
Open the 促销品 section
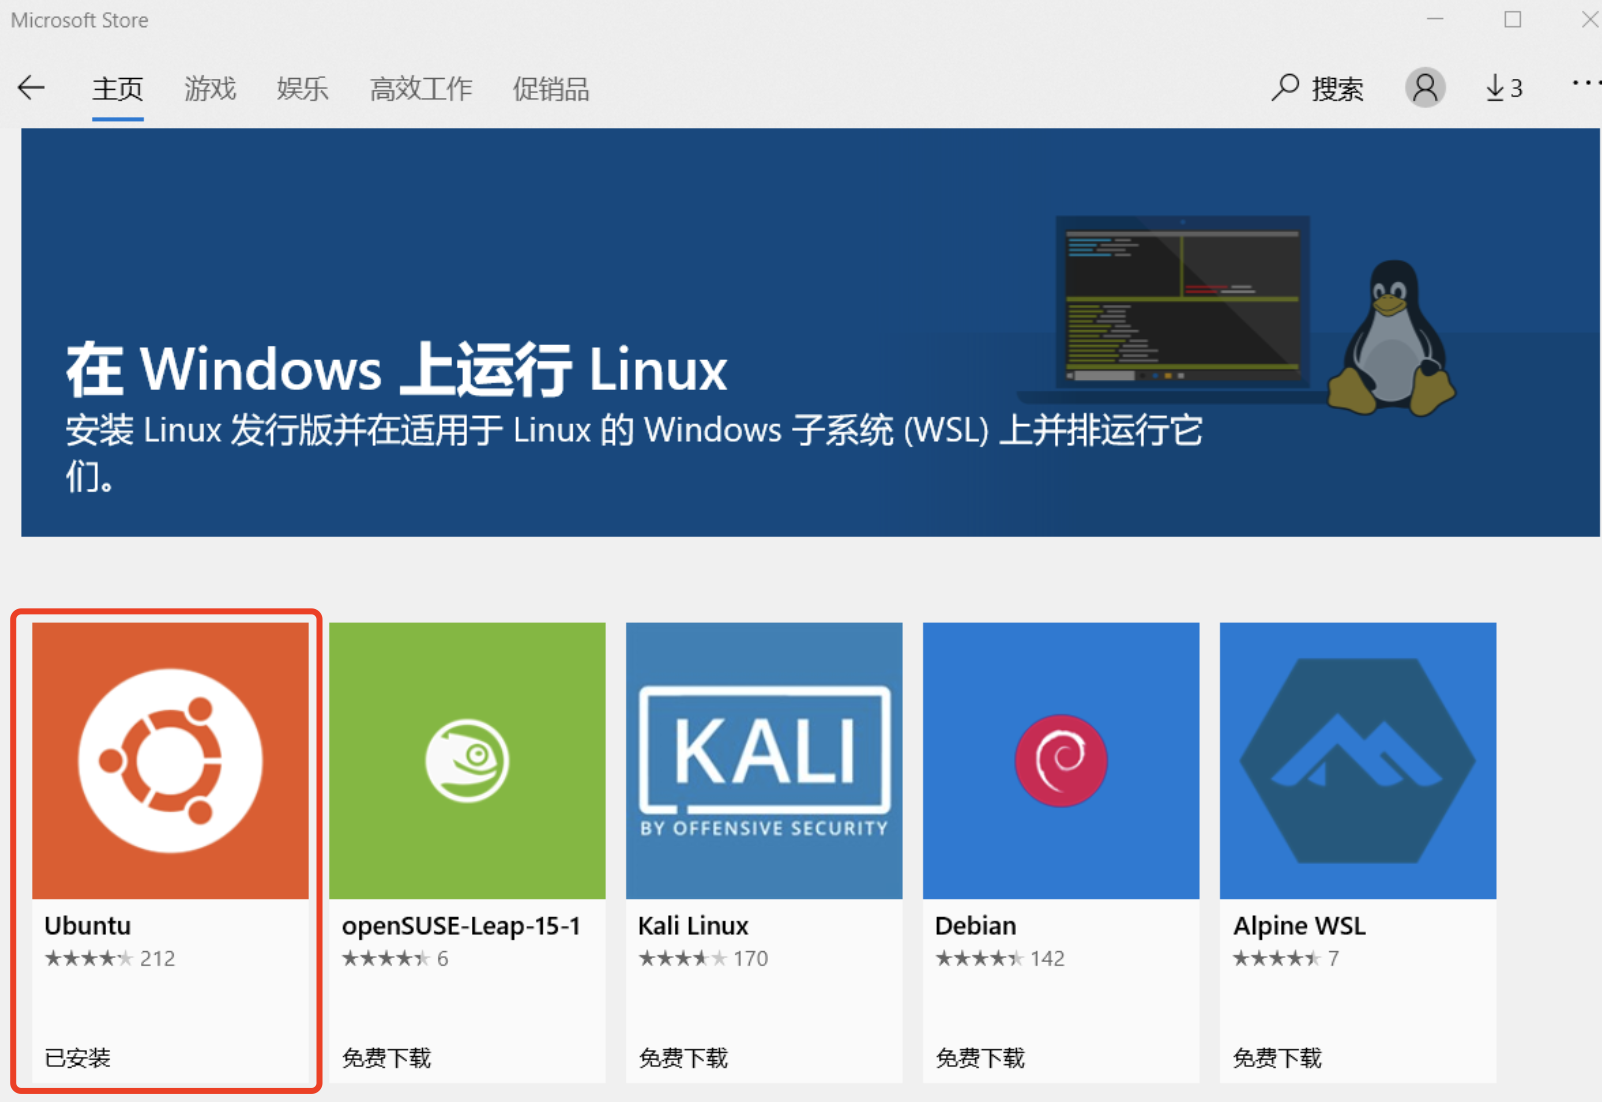pyautogui.click(x=550, y=88)
